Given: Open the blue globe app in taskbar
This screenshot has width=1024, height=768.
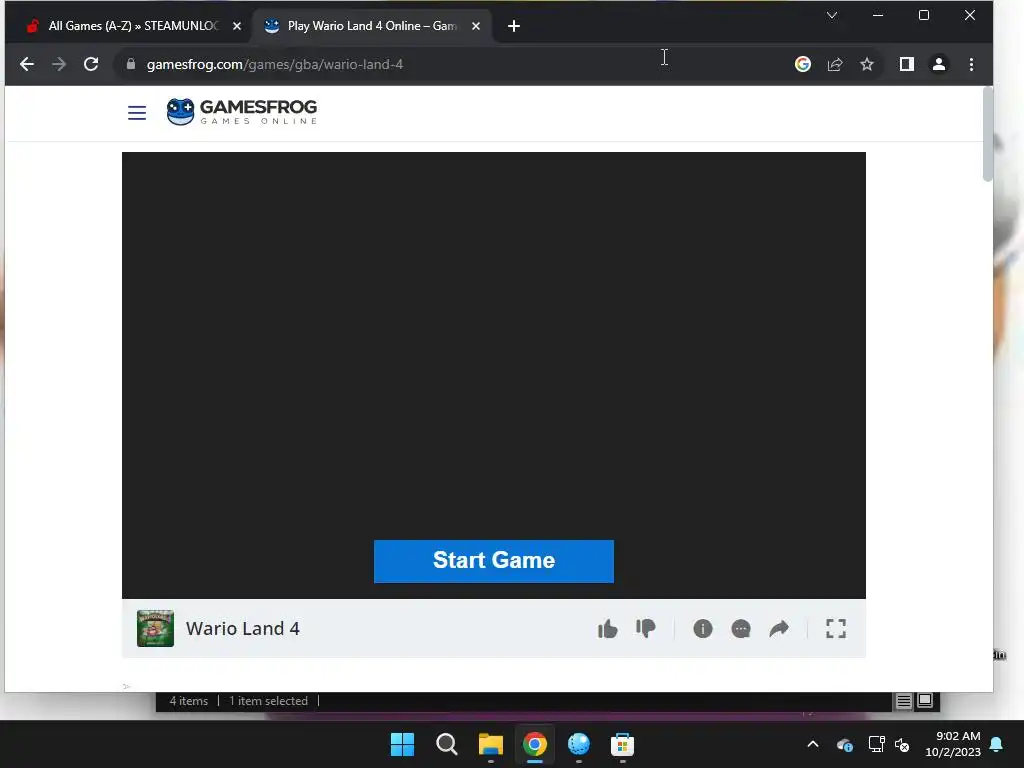Looking at the screenshot, I should [x=579, y=744].
